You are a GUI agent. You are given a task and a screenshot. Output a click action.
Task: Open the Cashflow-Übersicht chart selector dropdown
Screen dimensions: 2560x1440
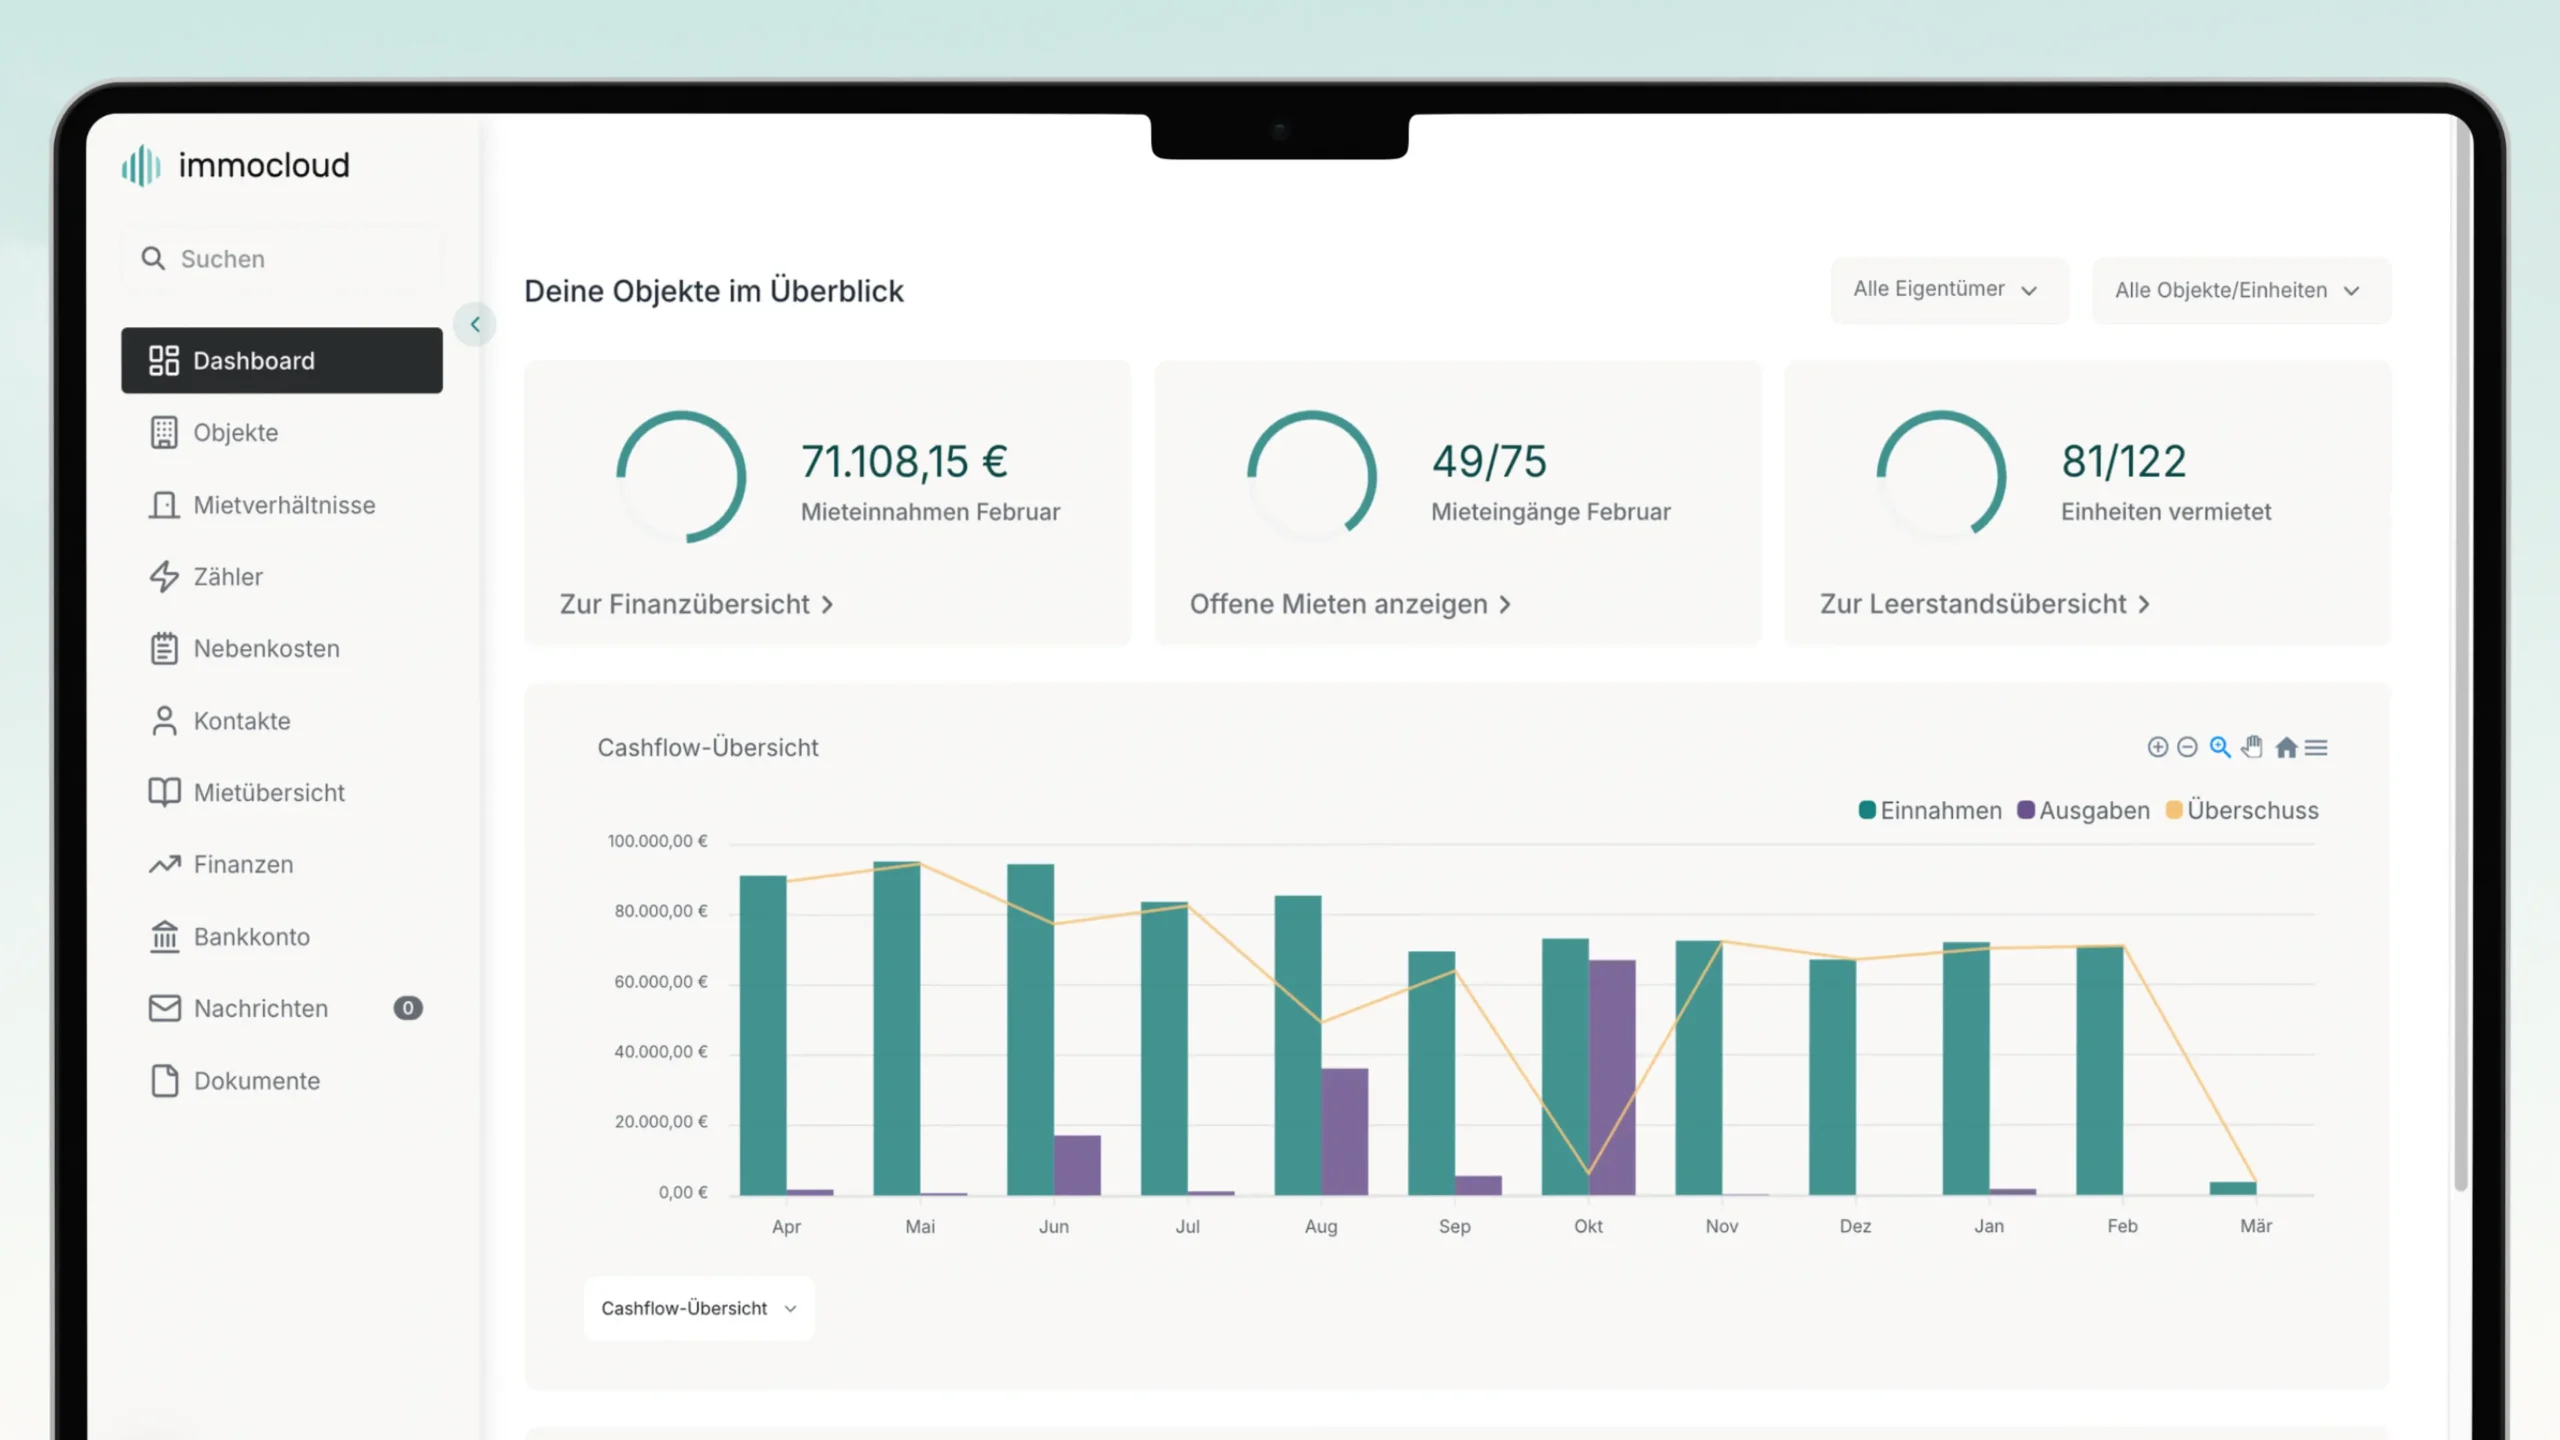[x=699, y=1308]
